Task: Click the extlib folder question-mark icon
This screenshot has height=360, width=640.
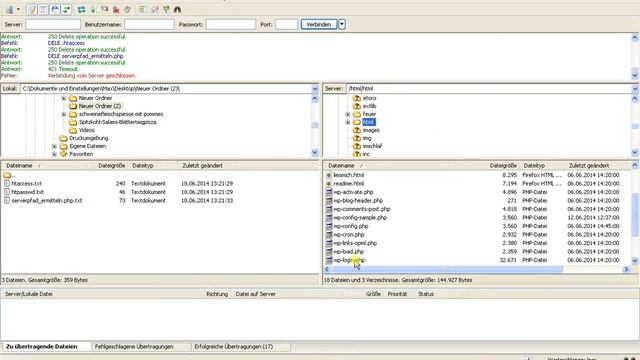Action: (x=357, y=106)
